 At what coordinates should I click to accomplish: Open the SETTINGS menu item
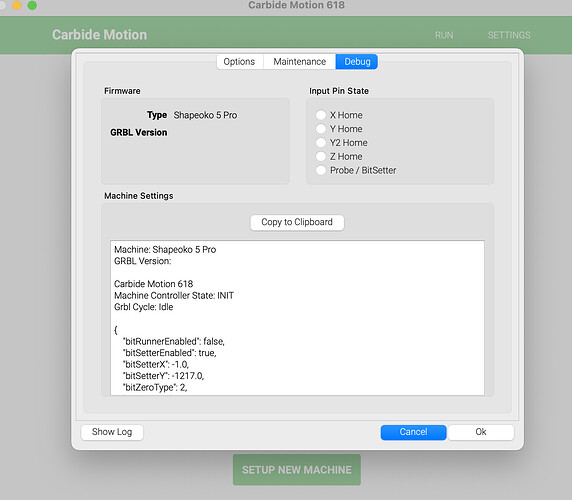pyautogui.click(x=509, y=35)
